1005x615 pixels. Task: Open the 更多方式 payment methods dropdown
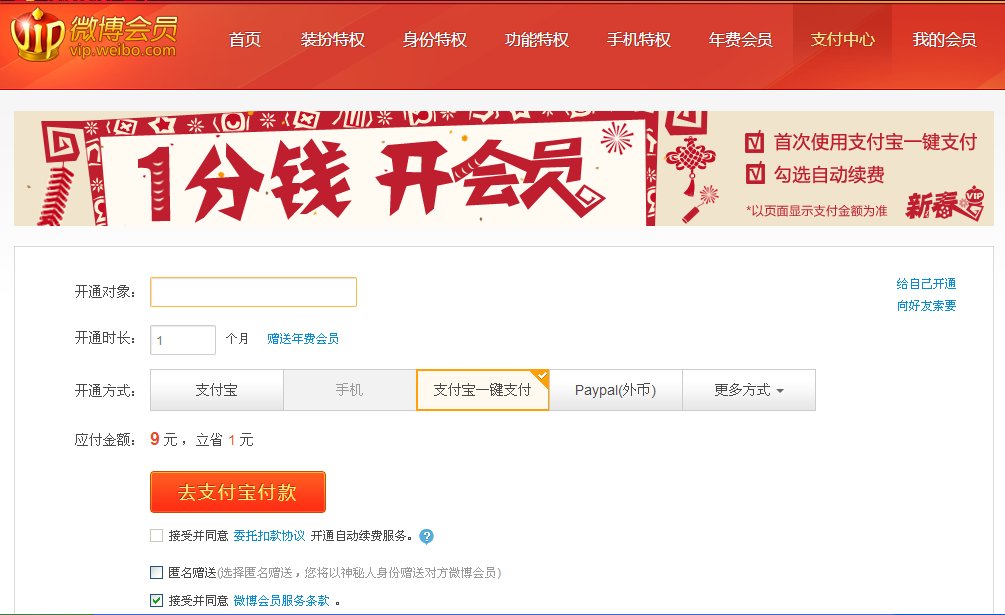pyautogui.click(x=749, y=390)
